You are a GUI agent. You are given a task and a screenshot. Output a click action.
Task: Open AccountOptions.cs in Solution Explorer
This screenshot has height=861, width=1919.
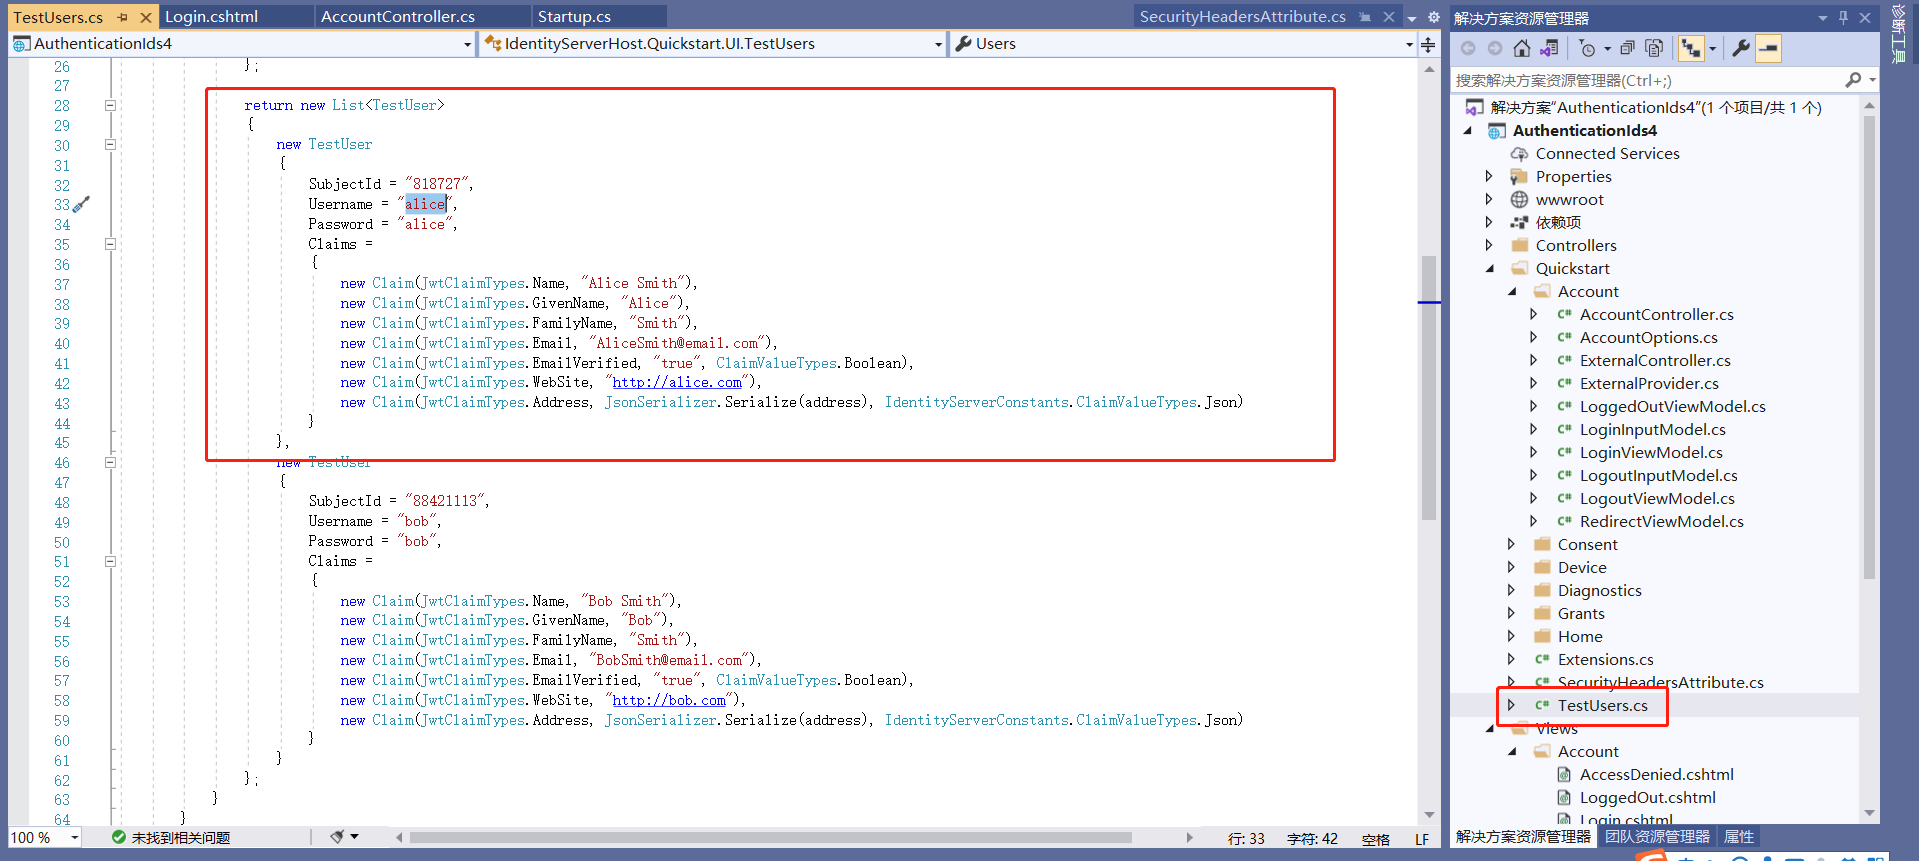pos(1648,337)
